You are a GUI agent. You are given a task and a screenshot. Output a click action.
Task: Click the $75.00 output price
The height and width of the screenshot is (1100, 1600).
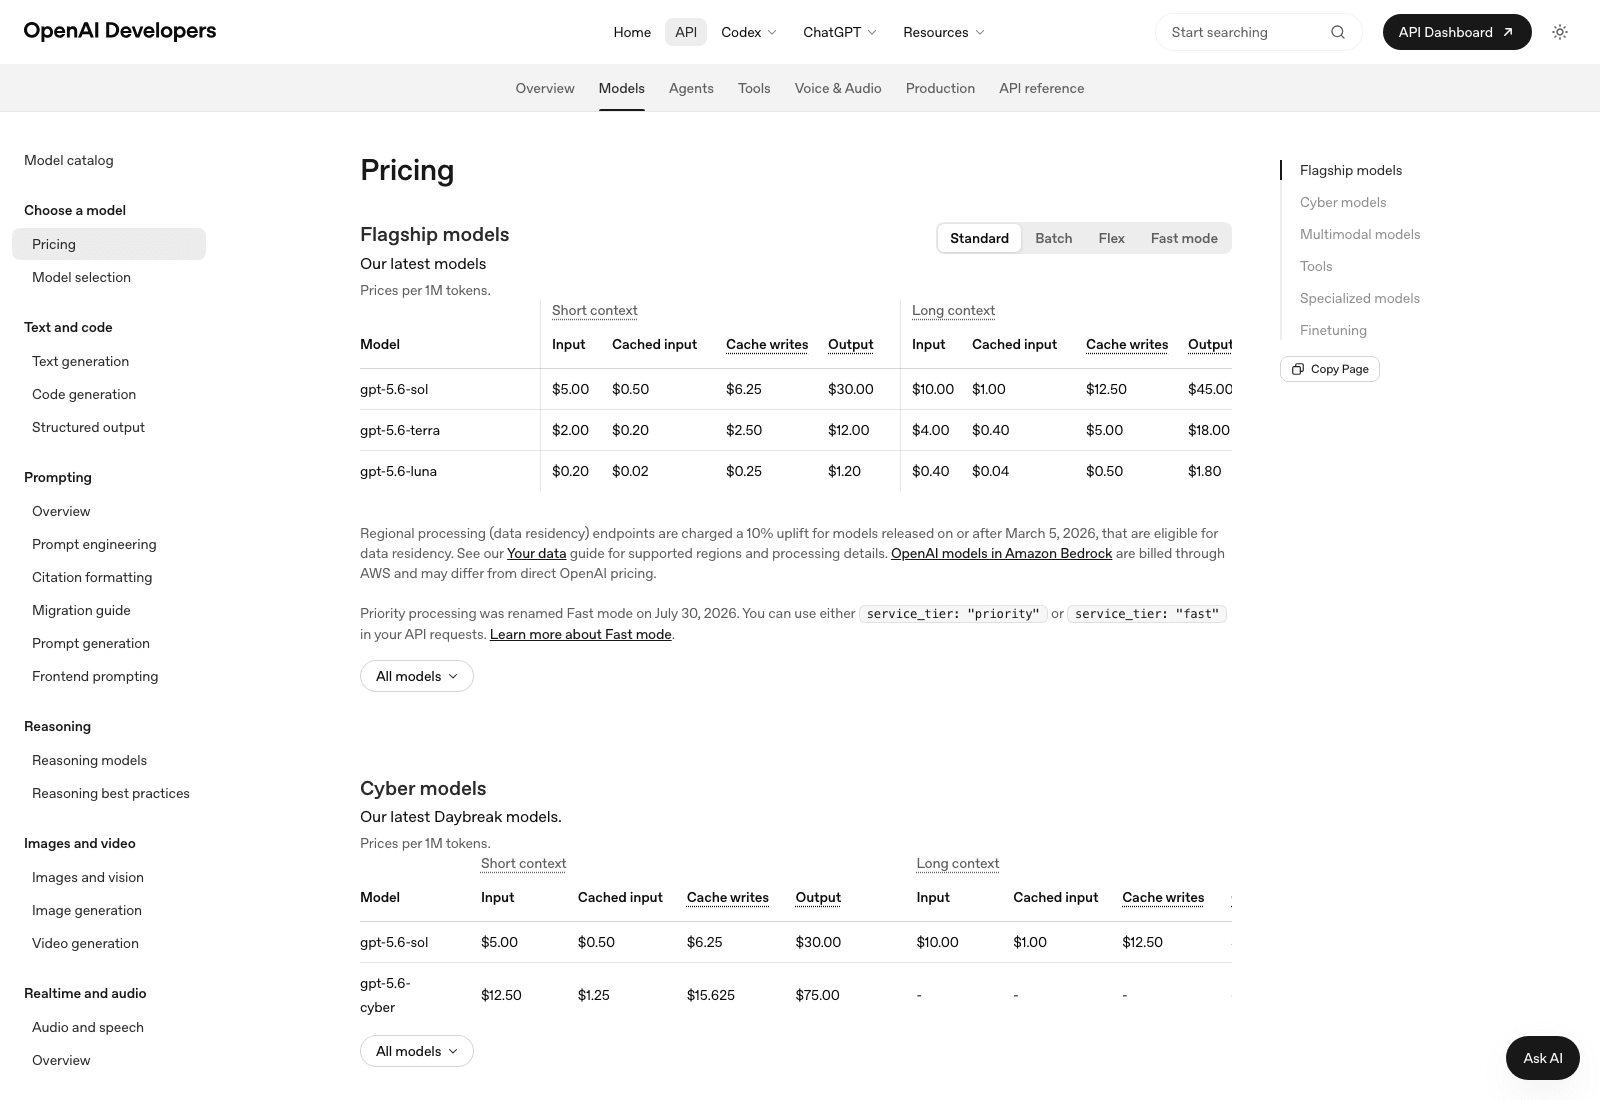[817, 995]
